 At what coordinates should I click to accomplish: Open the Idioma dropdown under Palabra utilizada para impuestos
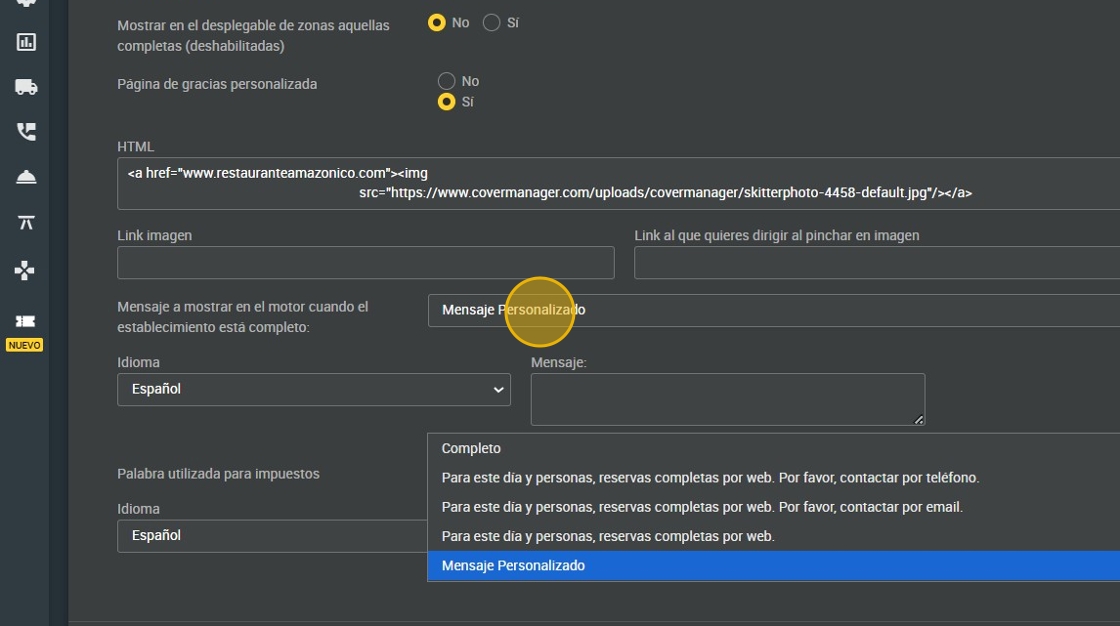click(272, 536)
